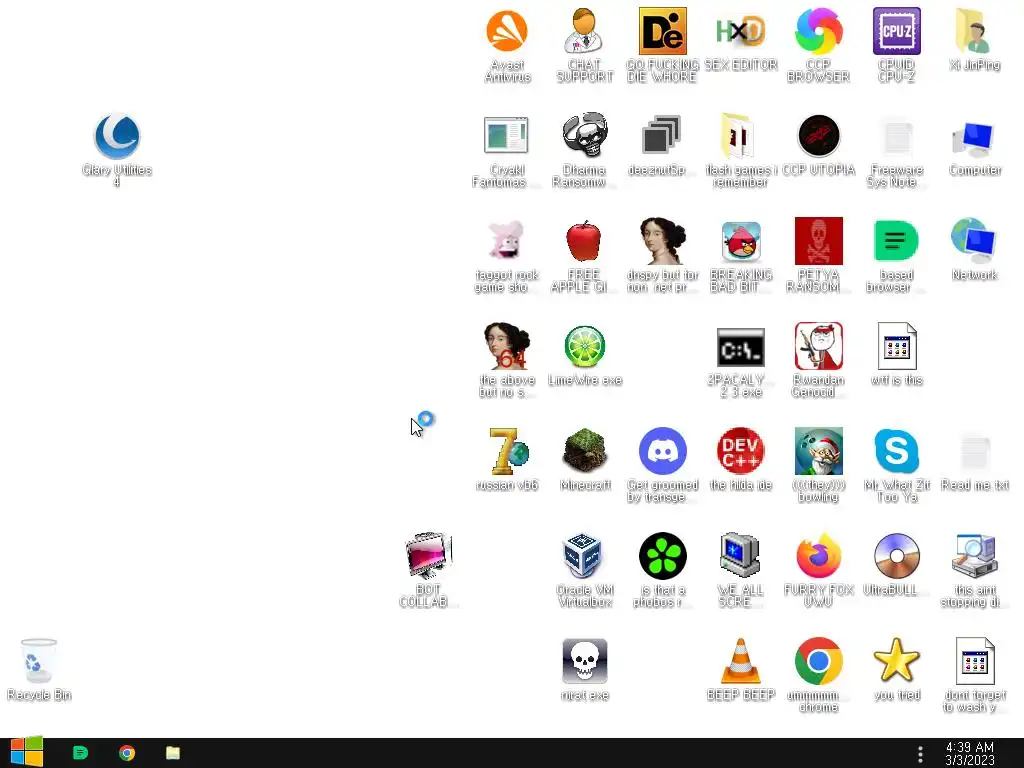
Task: Click the CCP UTOPIA black circle icon
Action: 818,135
